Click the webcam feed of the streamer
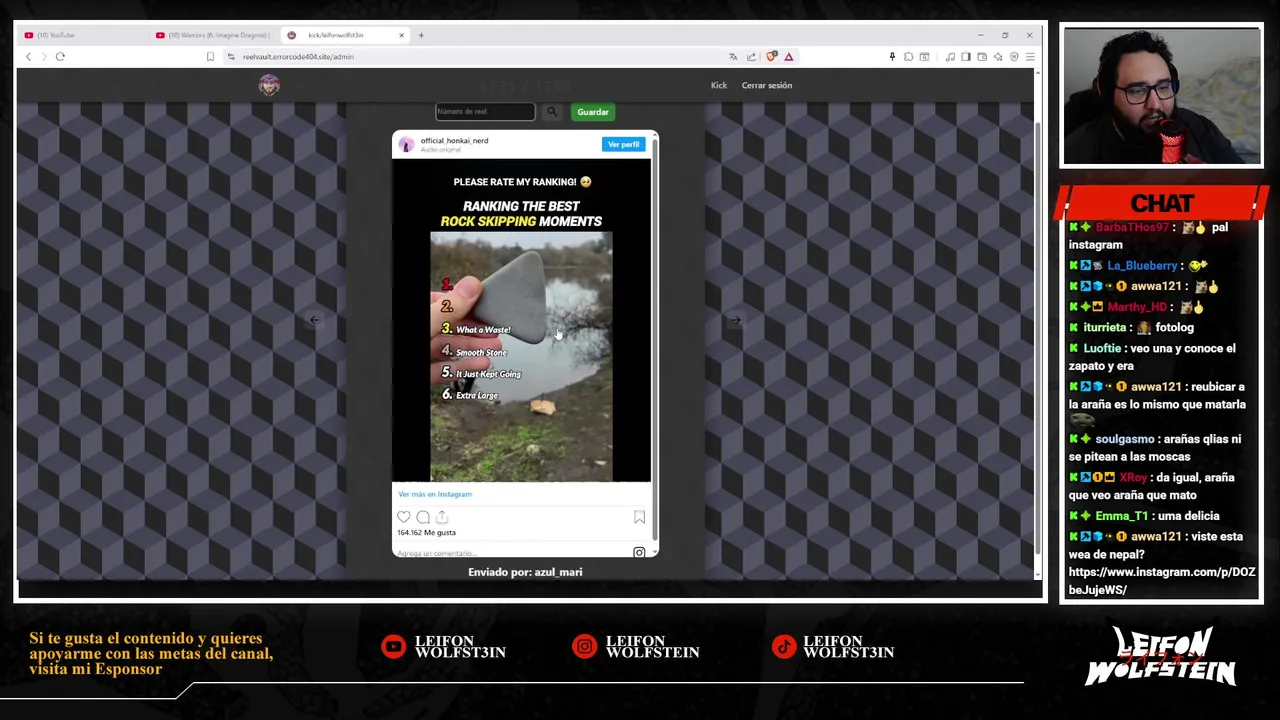Screen dimensions: 1280x720 coord(1162,96)
